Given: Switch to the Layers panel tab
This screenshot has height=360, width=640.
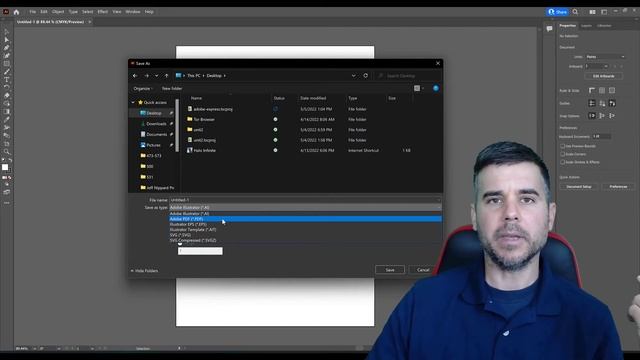Looking at the screenshot, I should click(x=586, y=26).
